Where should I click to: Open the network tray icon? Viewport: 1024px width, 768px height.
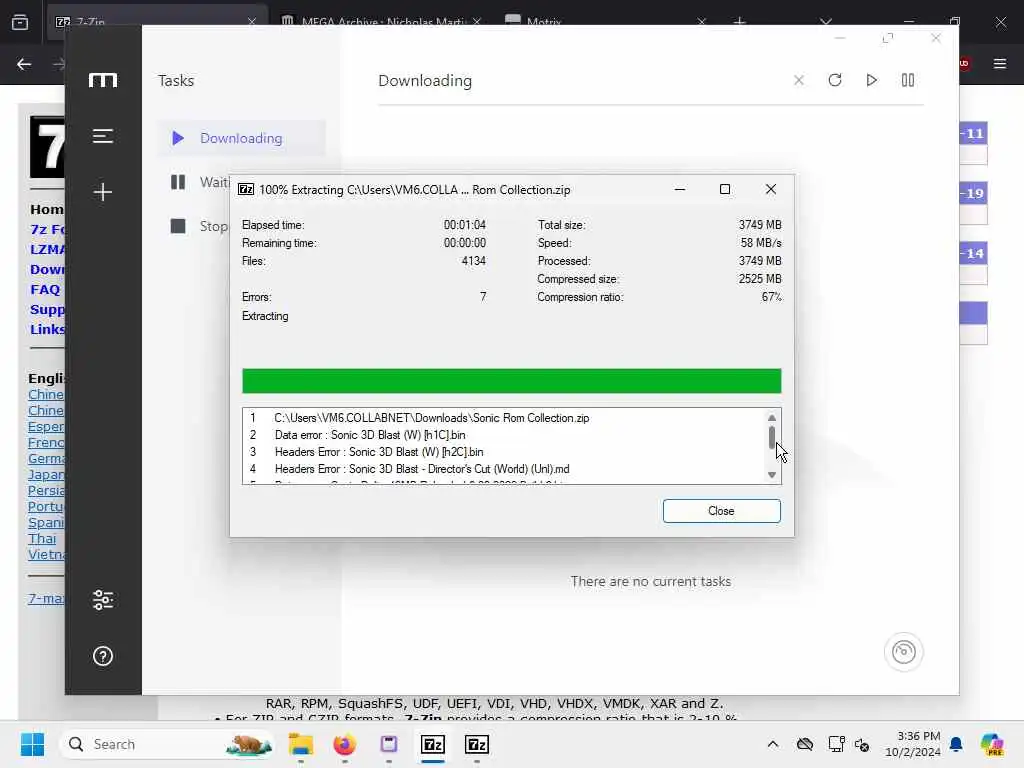pos(836,744)
